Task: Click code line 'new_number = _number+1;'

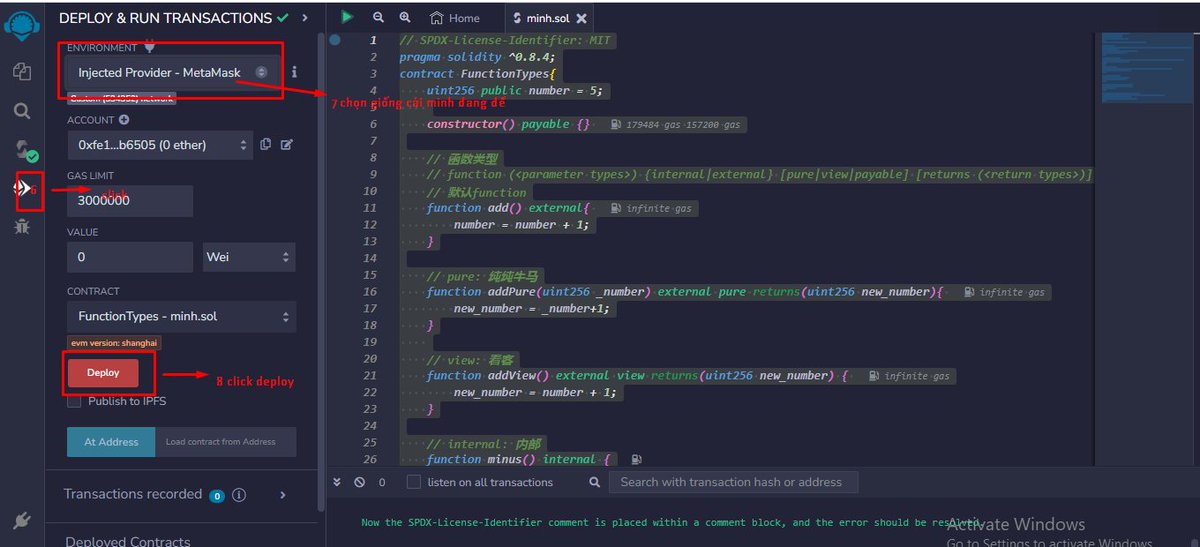Action: [x=531, y=309]
